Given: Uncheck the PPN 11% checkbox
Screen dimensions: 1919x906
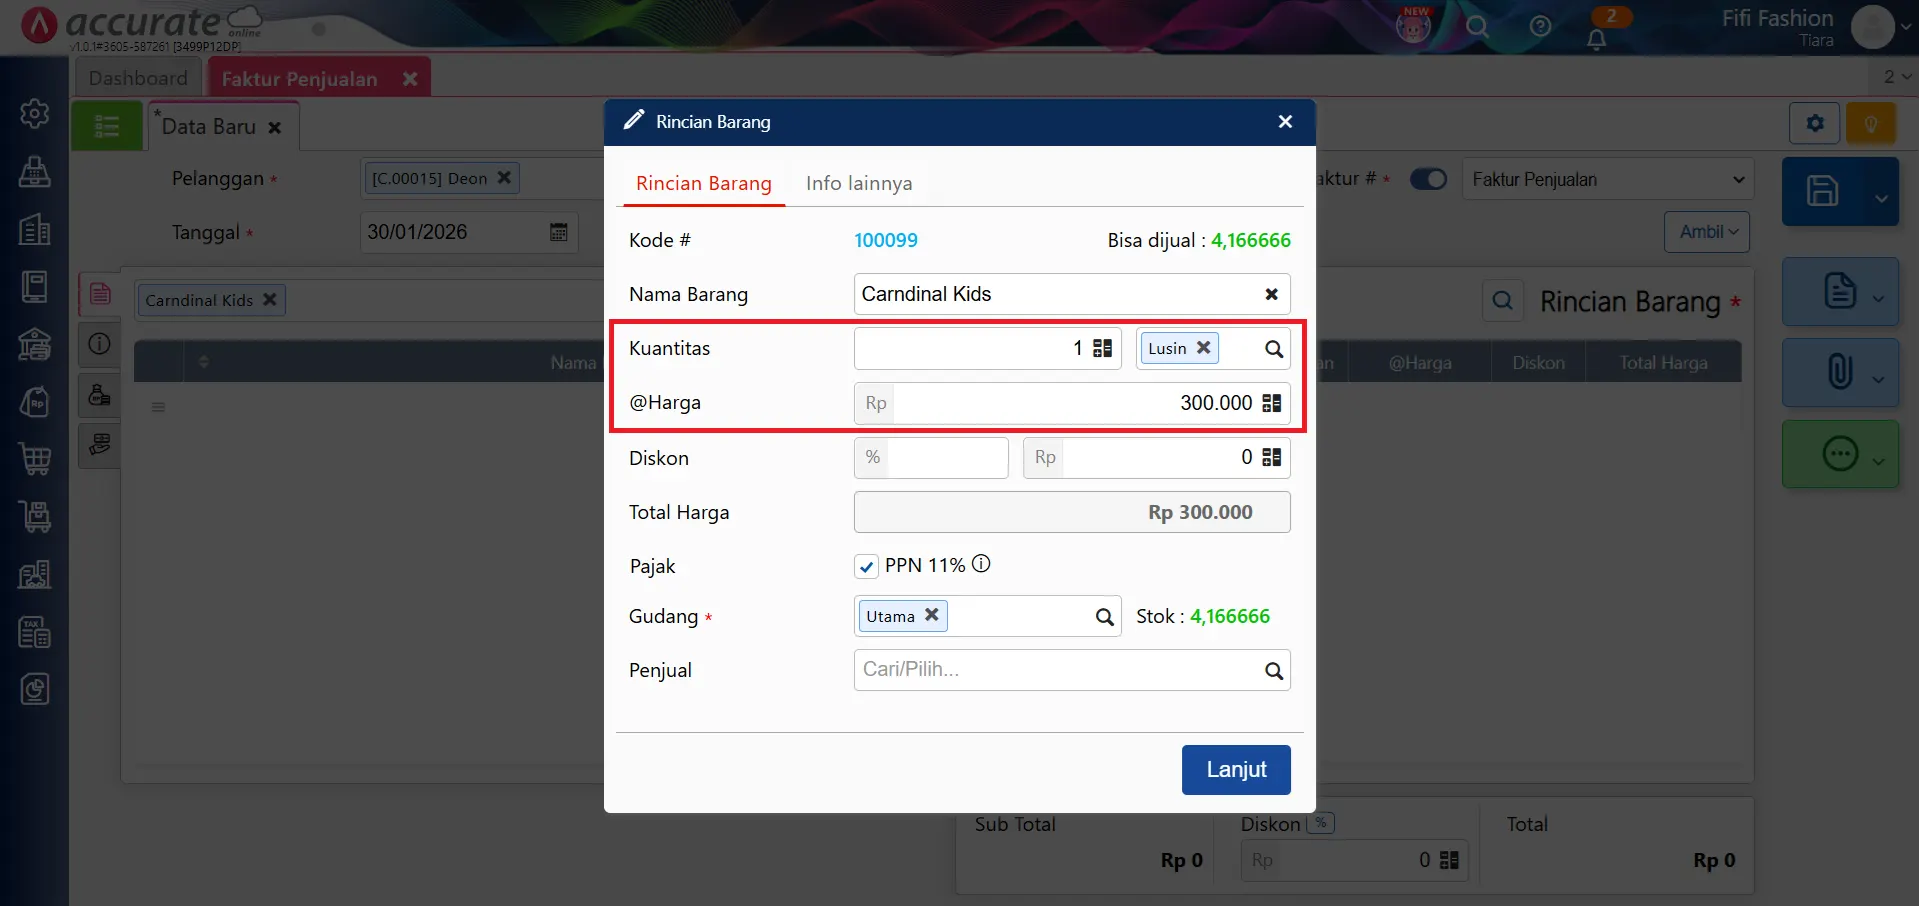Looking at the screenshot, I should tap(866, 566).
